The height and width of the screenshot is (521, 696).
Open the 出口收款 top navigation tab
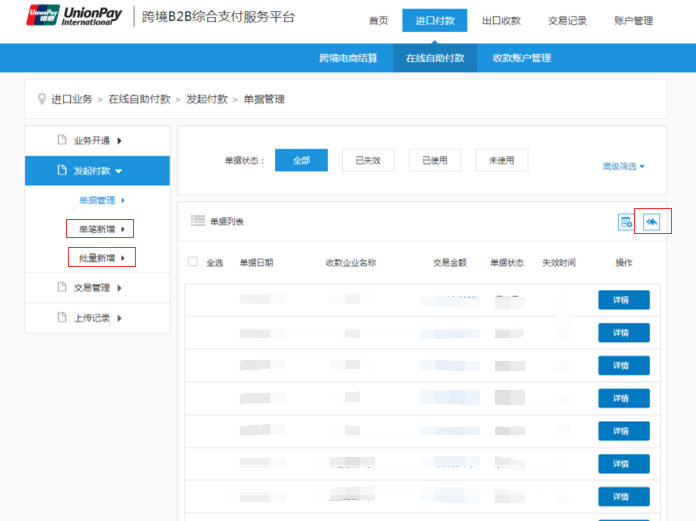[501, 20]
